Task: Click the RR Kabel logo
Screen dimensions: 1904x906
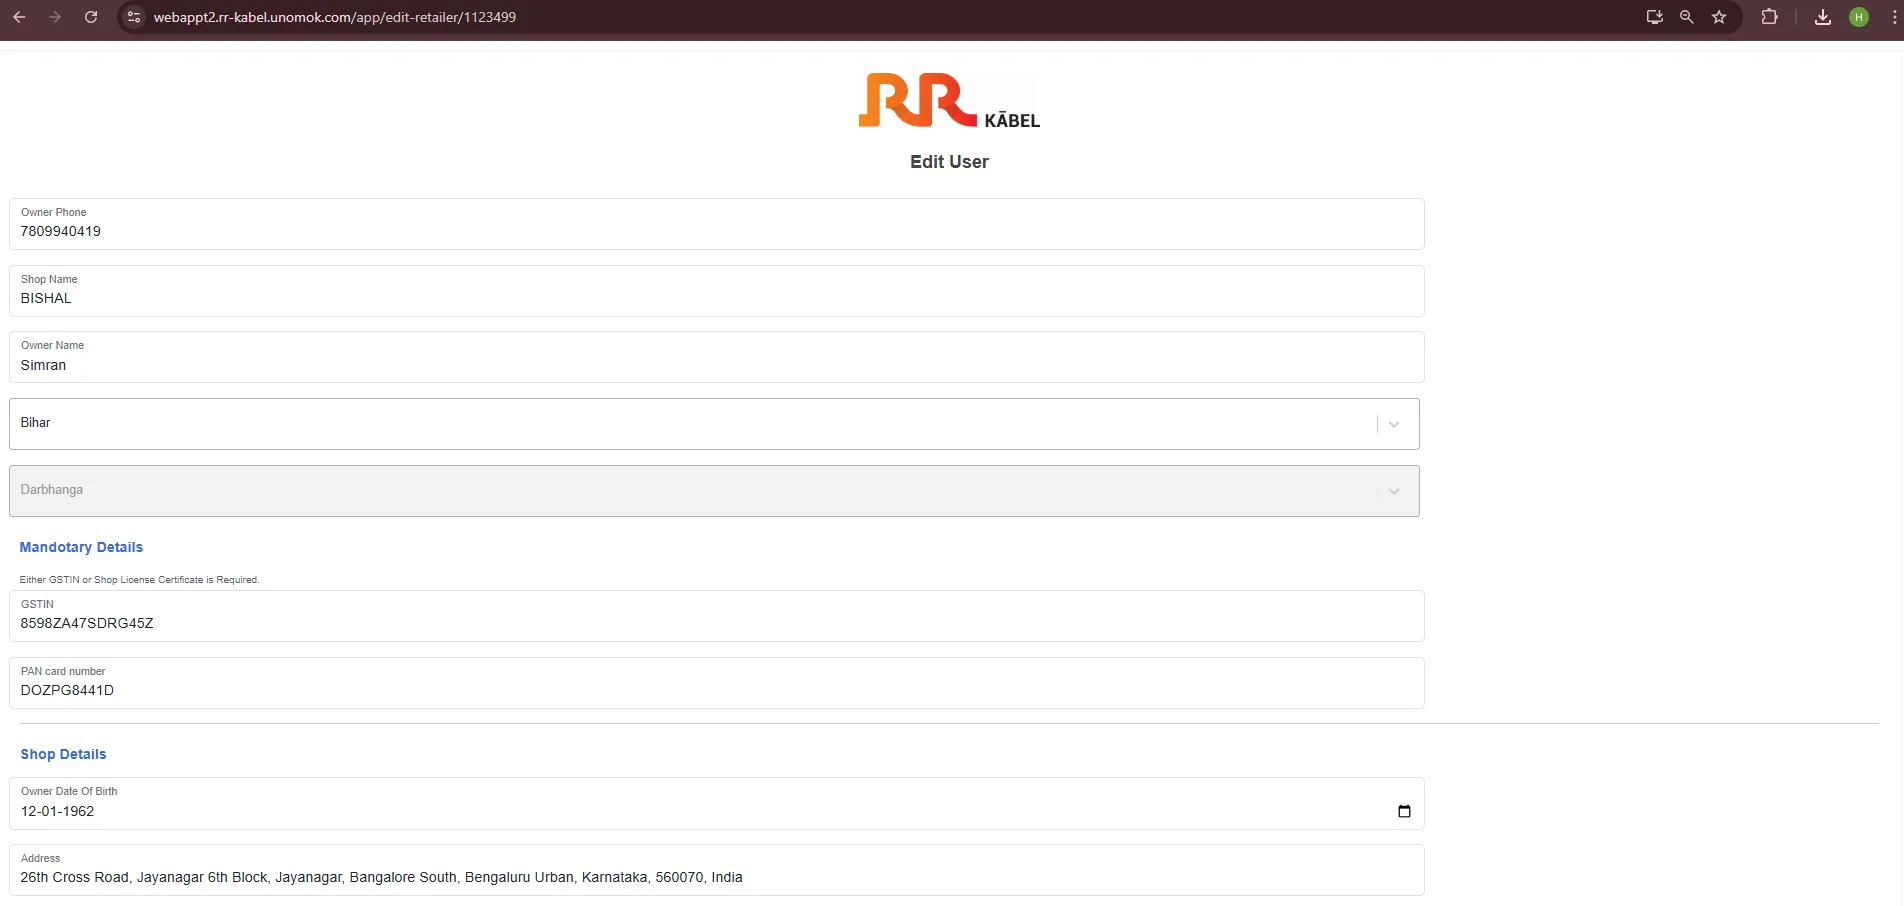Action: (948, 101)
